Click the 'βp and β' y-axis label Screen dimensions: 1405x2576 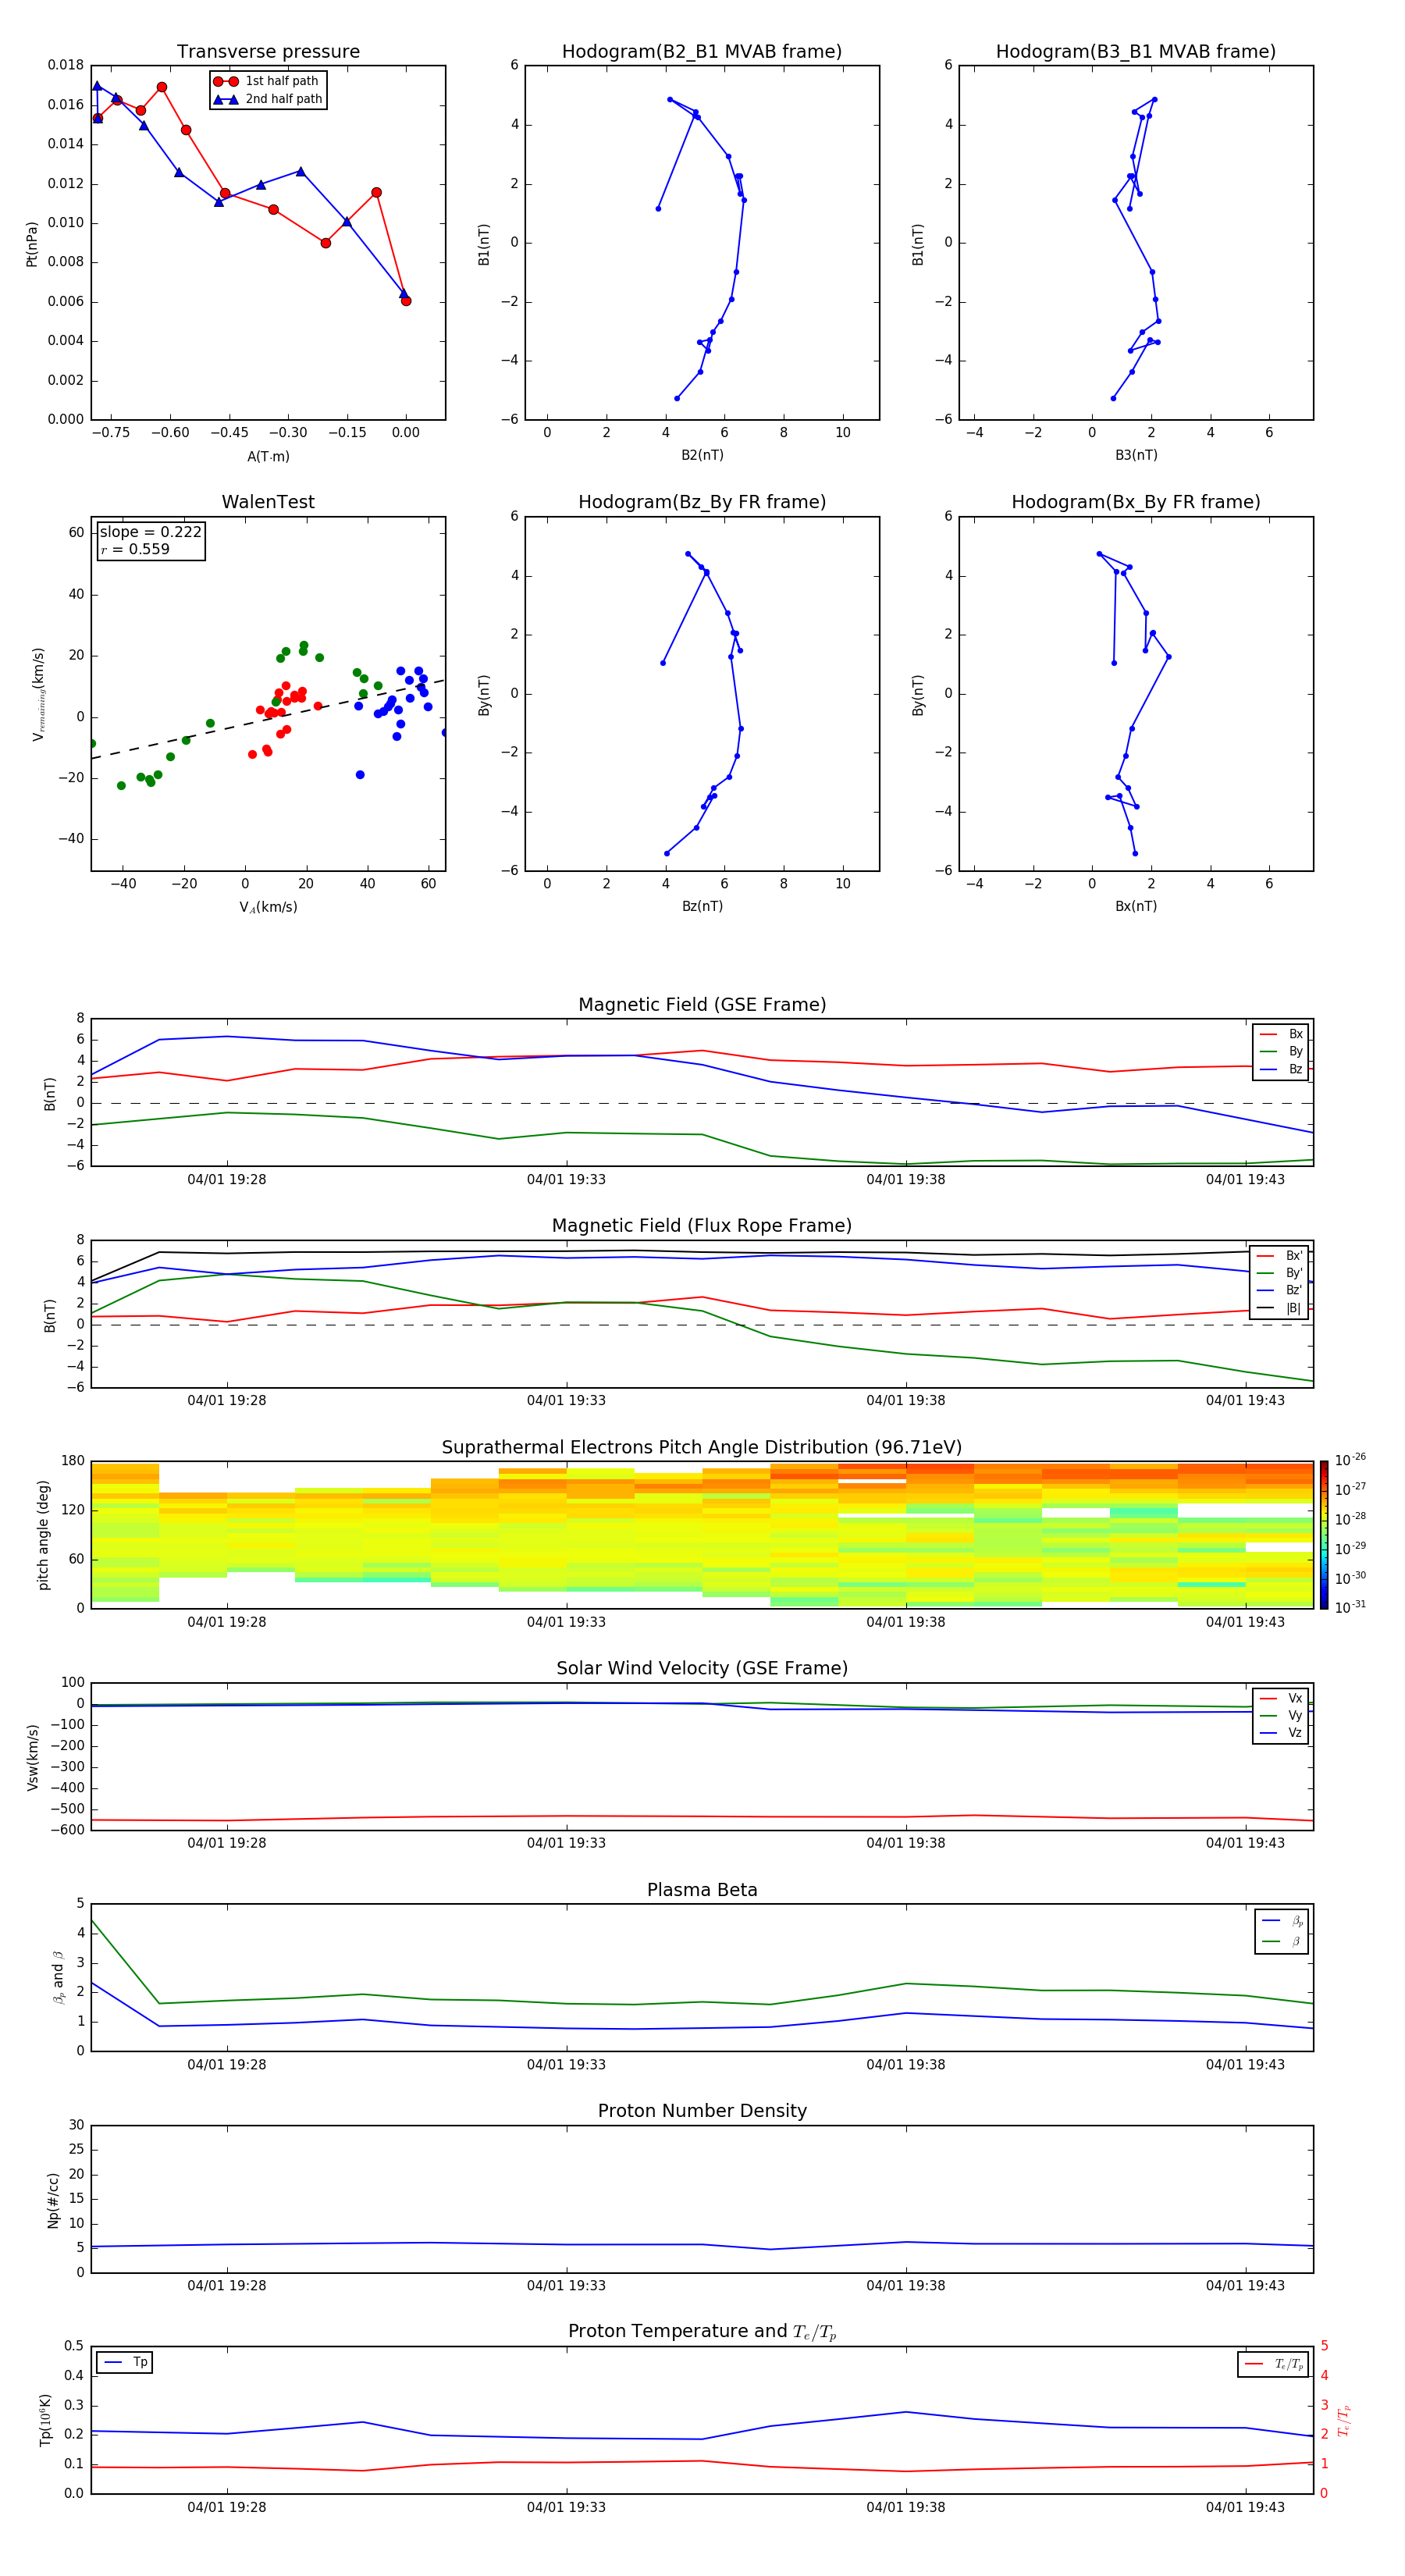point(58,1977)
